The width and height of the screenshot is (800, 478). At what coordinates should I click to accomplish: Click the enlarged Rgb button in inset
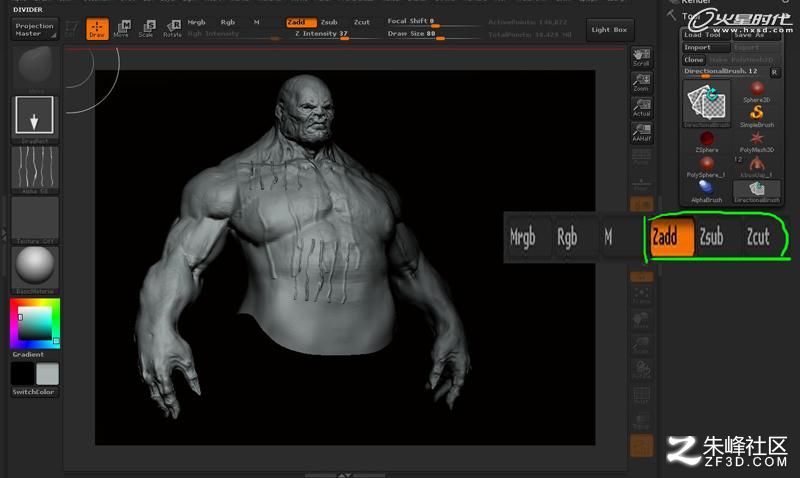(567, 237)
